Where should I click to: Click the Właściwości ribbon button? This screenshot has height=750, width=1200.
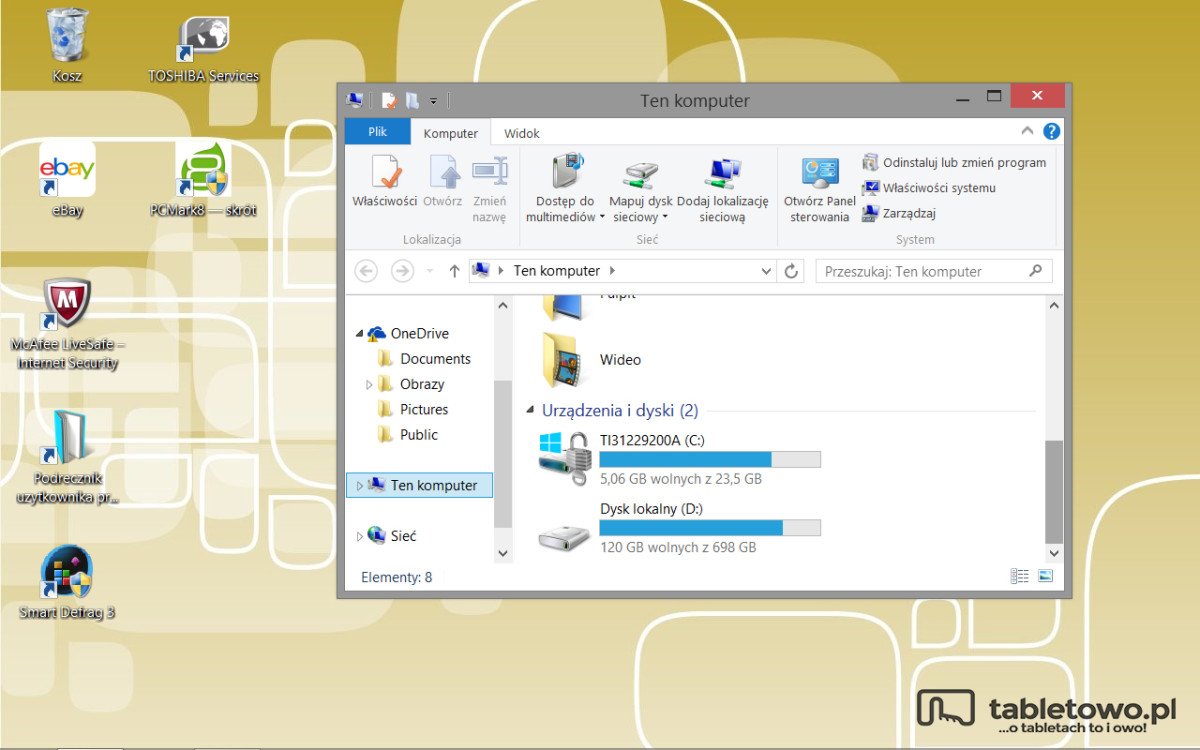384,181
